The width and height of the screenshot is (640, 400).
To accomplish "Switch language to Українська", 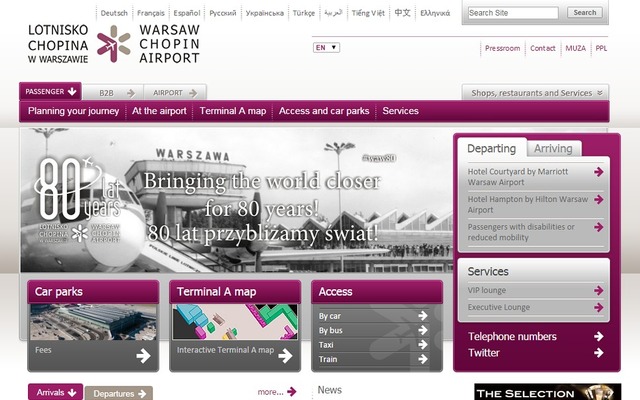I will (x=264, y=13).
